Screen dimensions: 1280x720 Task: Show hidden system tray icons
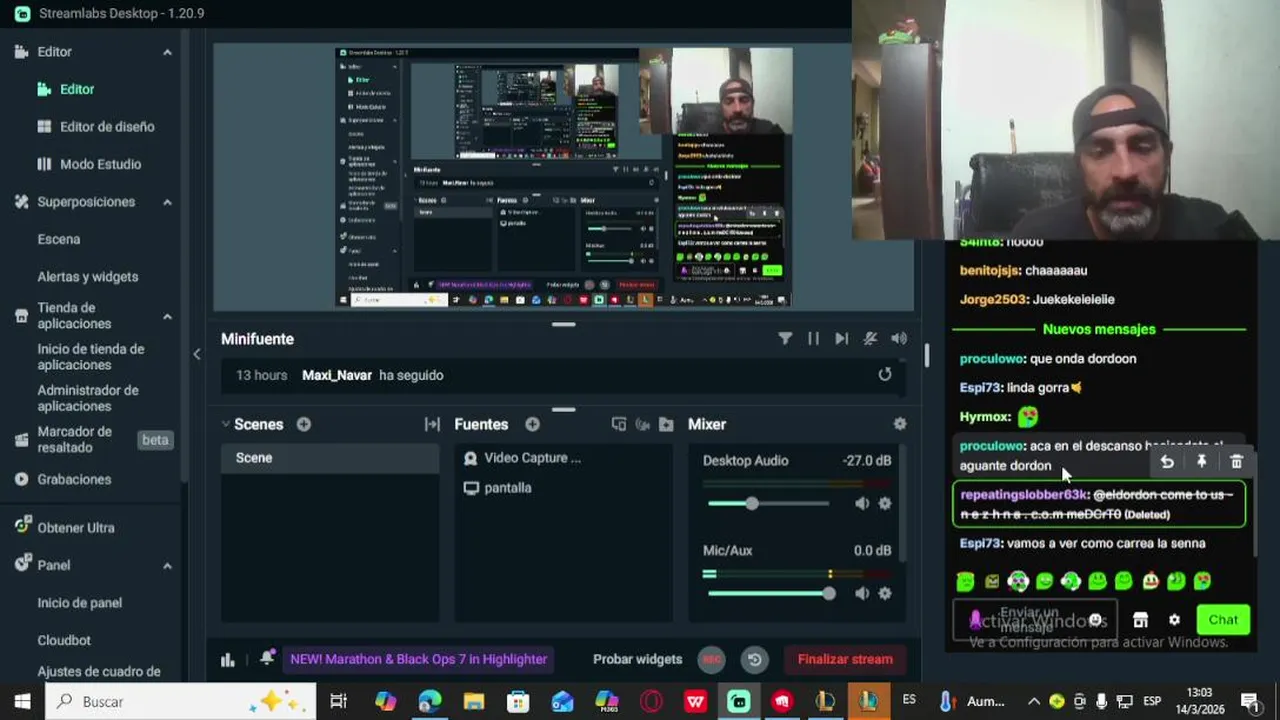coord(1034,701)
